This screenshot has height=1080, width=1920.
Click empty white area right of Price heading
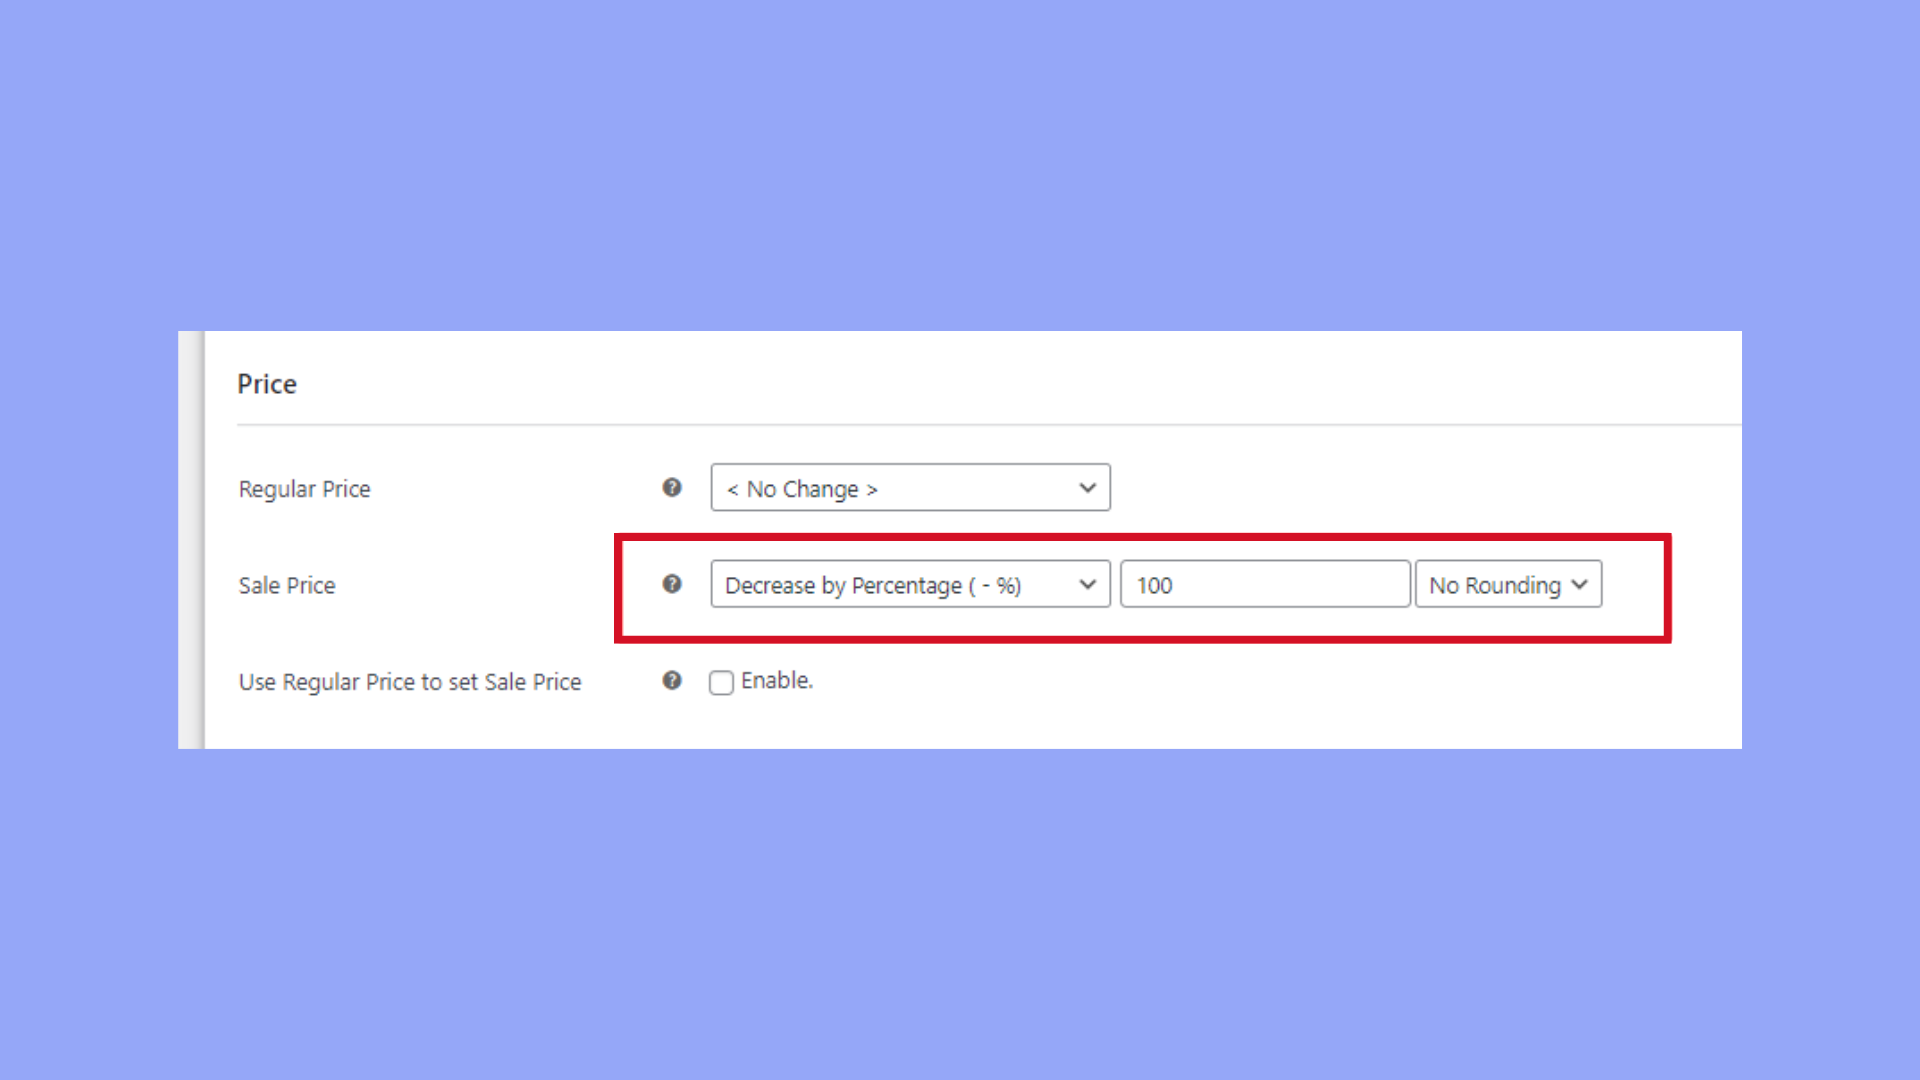[1000, 384]
